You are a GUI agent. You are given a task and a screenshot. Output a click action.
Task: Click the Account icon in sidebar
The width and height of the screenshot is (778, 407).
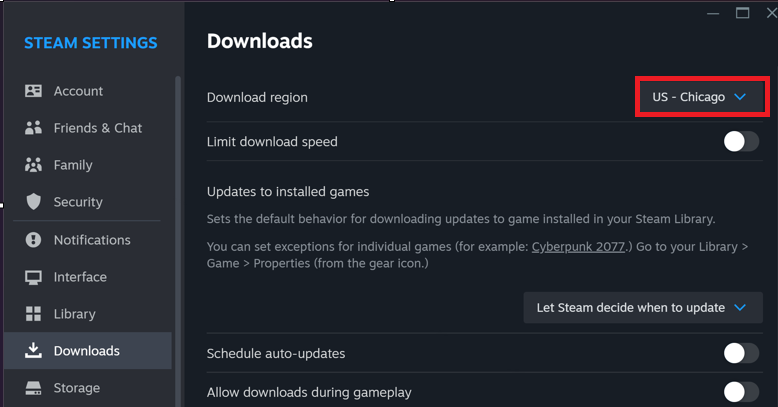[34, 91]
